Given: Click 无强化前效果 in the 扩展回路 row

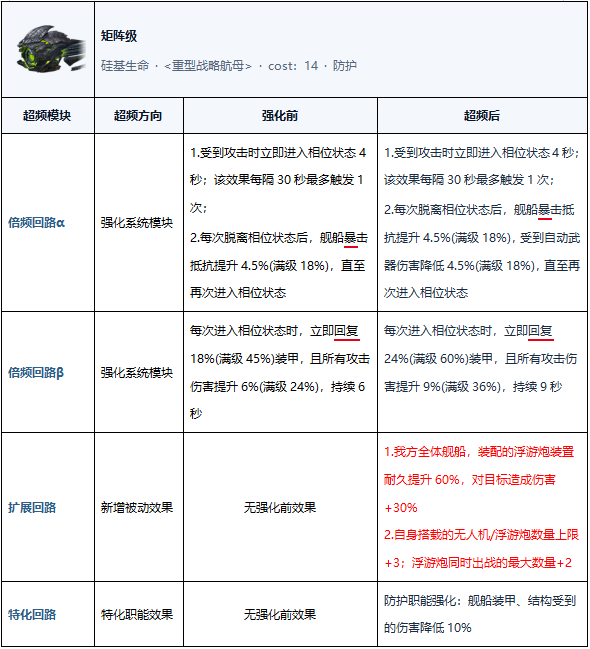Looking at the screenshot, I should click(280, 507).
